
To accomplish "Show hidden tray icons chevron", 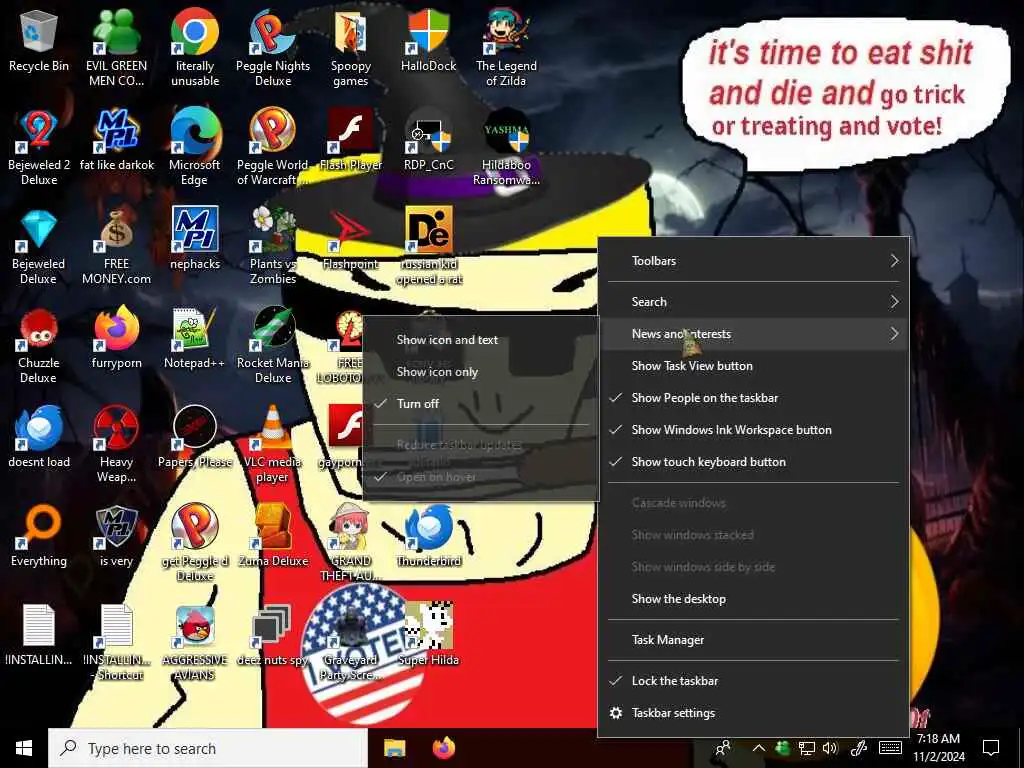I will pyautogui.click(x=759, y=748).
